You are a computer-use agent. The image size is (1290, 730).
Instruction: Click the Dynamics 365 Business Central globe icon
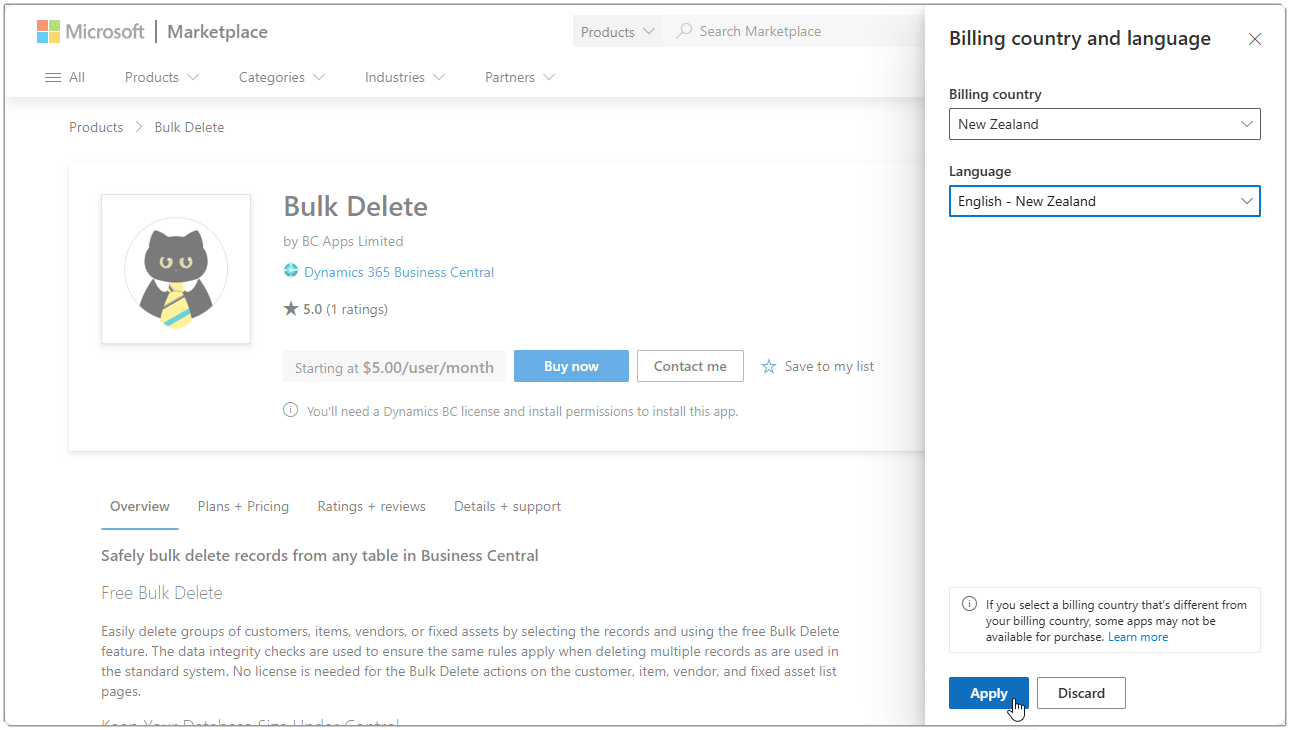tap(291, 271)
